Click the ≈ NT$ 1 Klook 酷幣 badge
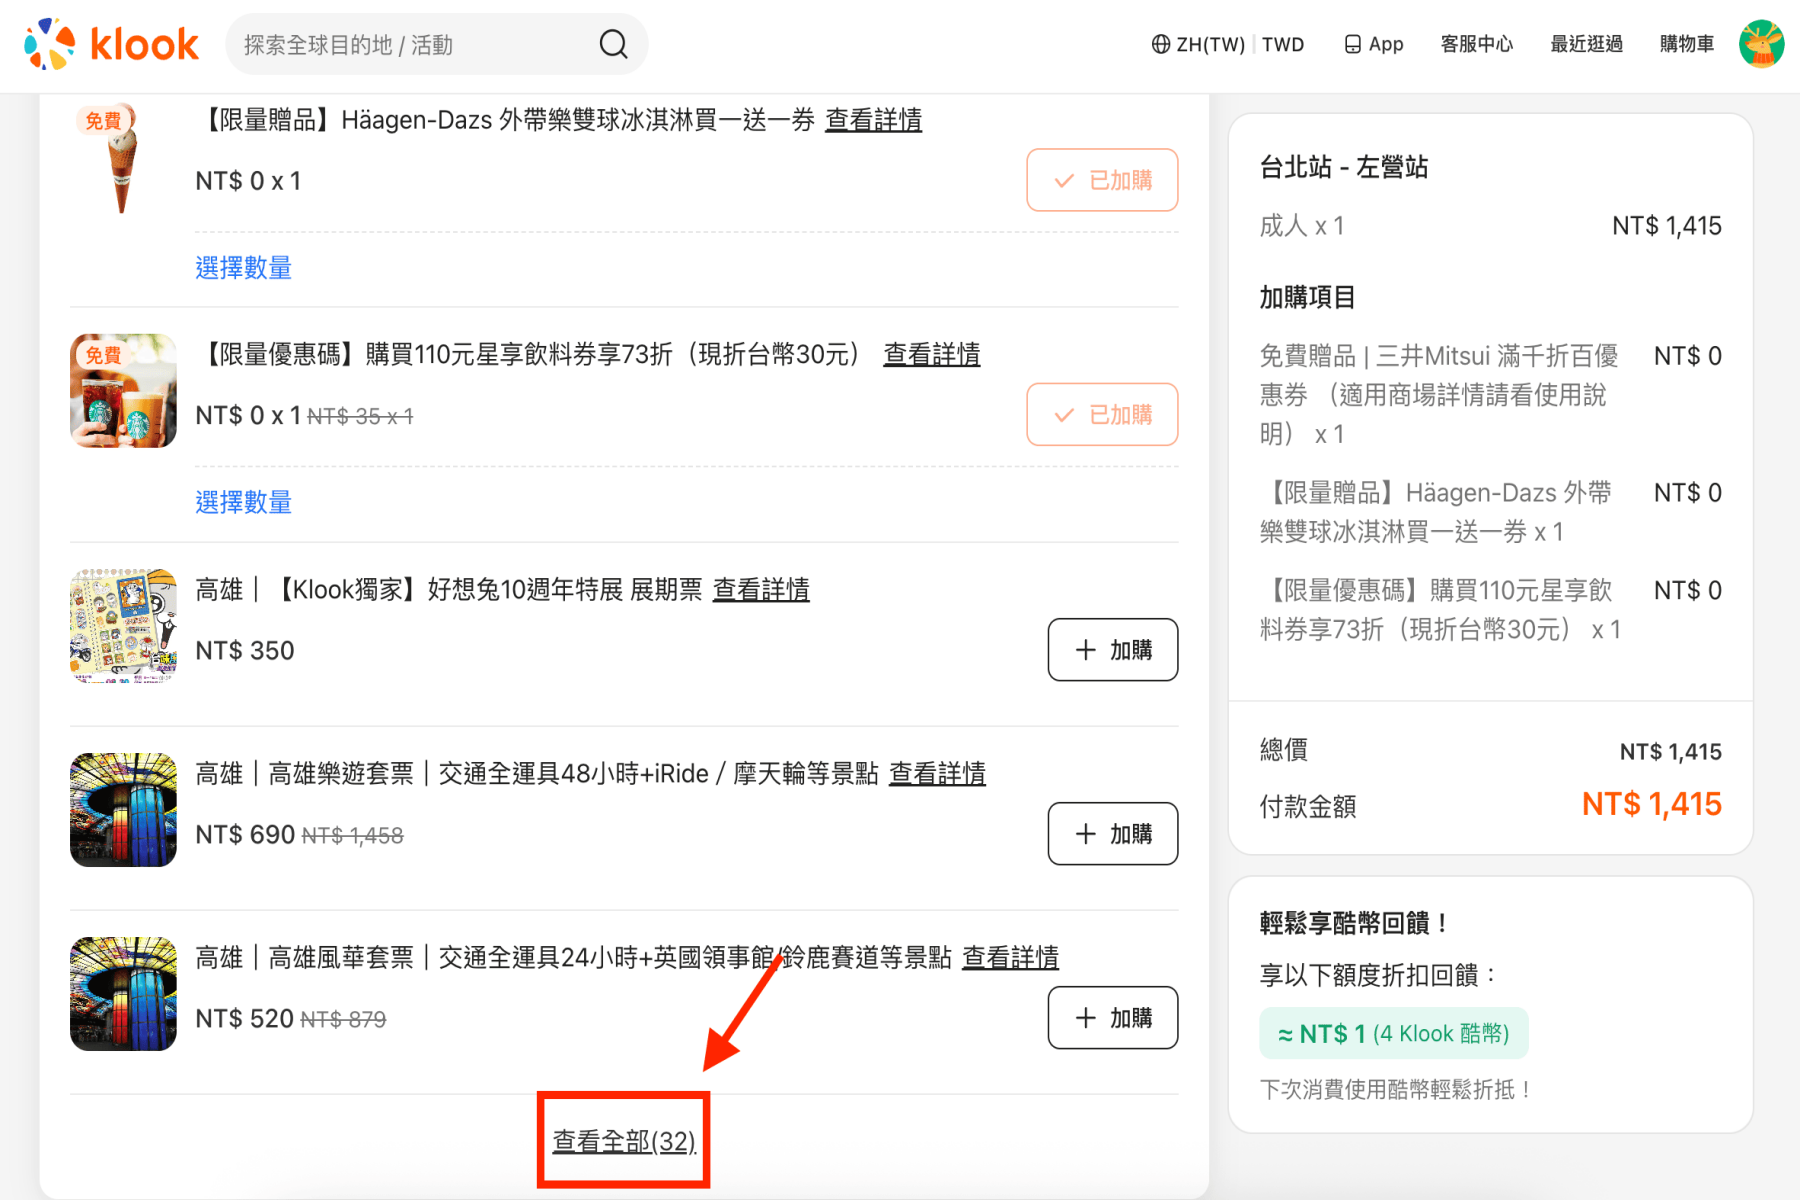Image resolution: width=1800 pixels, height=1200 pixels. pos(1393,1033)
